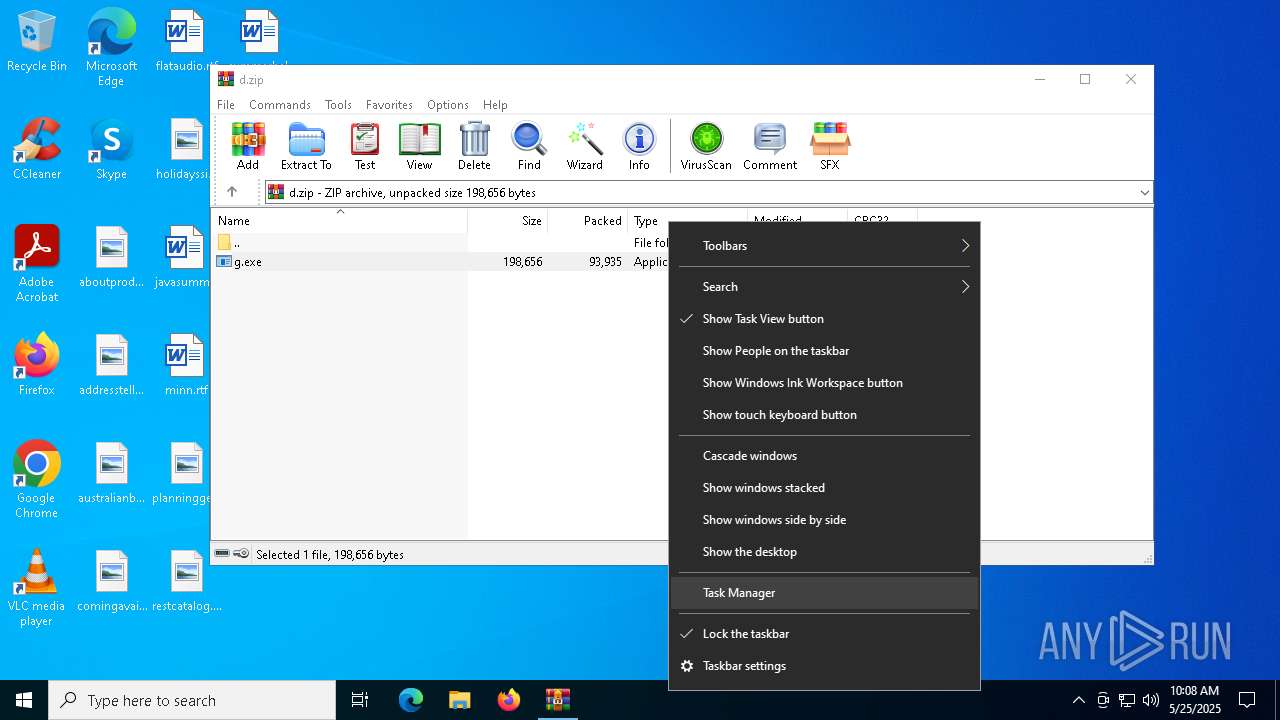Show archive Info icon
This screenshot has width=1280, height=720.
pos(639,147)
